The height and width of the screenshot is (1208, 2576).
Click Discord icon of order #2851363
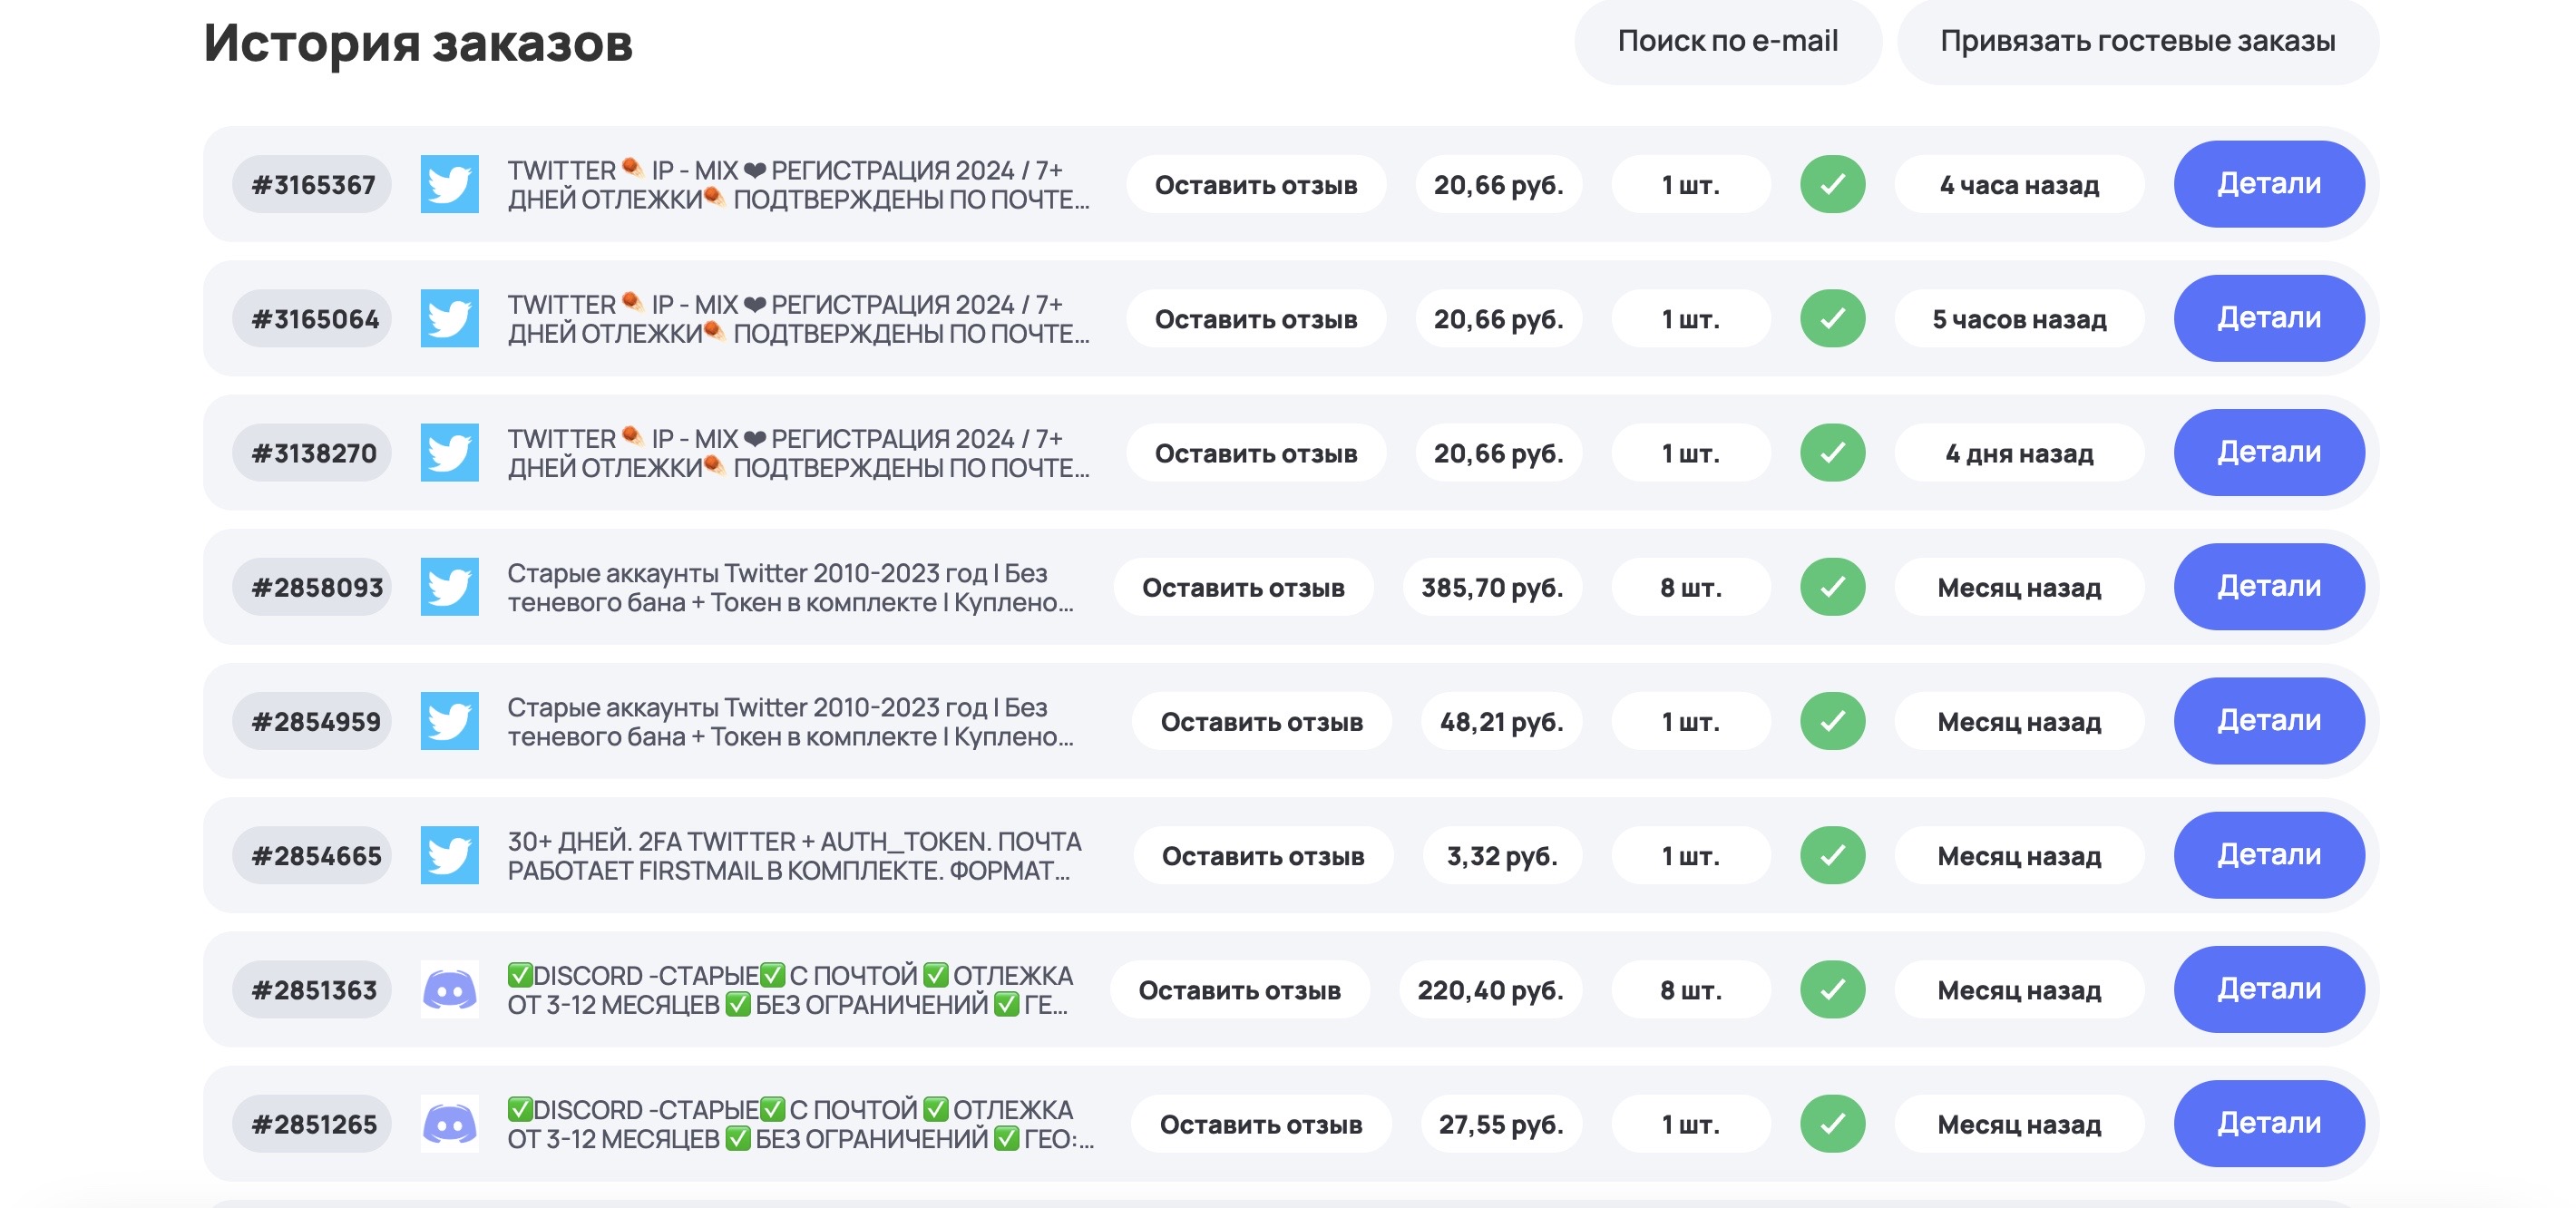click(x=449, y=990)
